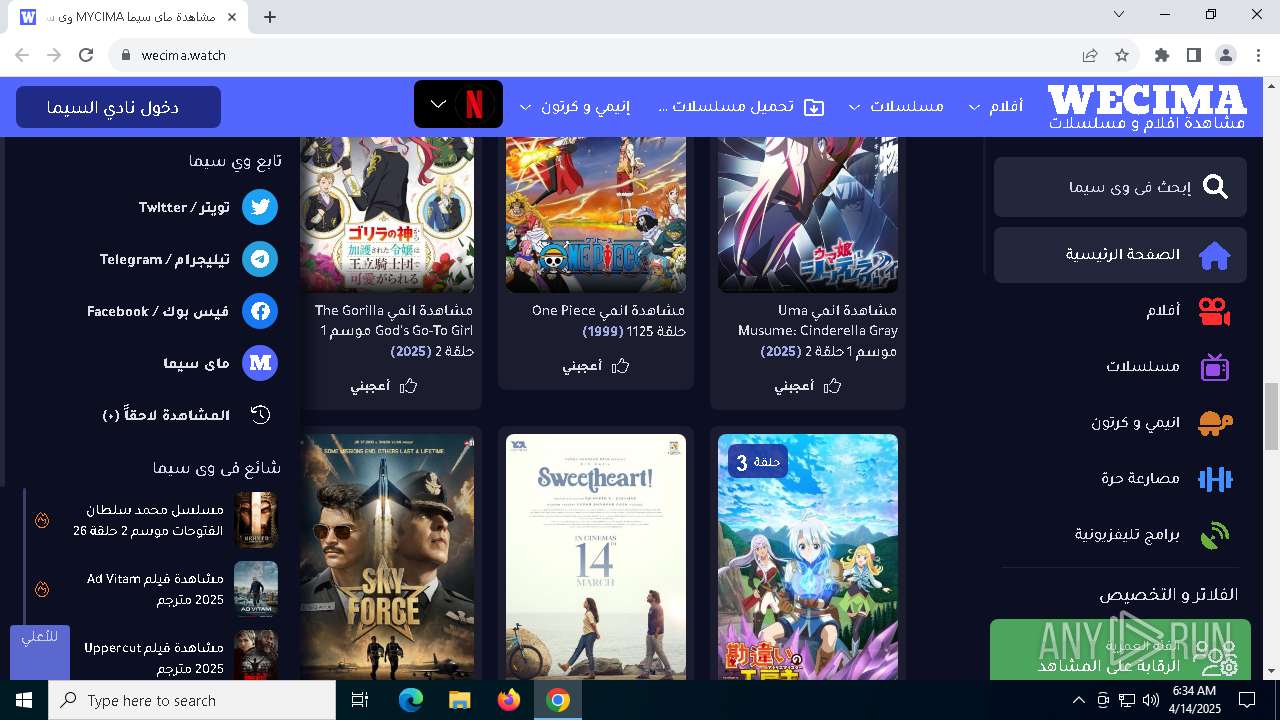Bookmark this page with star icon

click(x=1122, y=55)
